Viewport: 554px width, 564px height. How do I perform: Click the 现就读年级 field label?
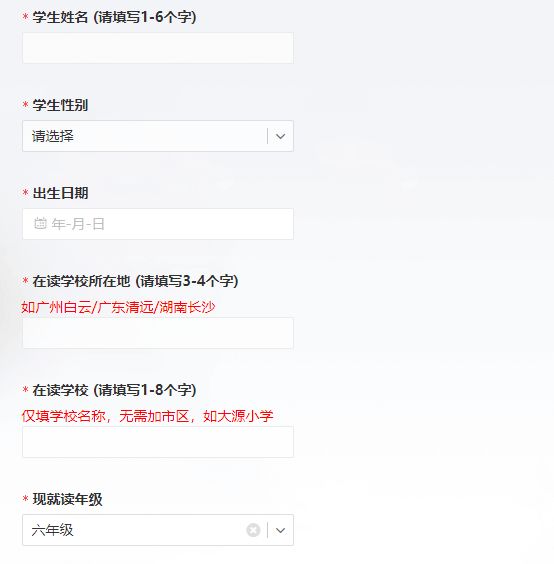click(67, 499)
